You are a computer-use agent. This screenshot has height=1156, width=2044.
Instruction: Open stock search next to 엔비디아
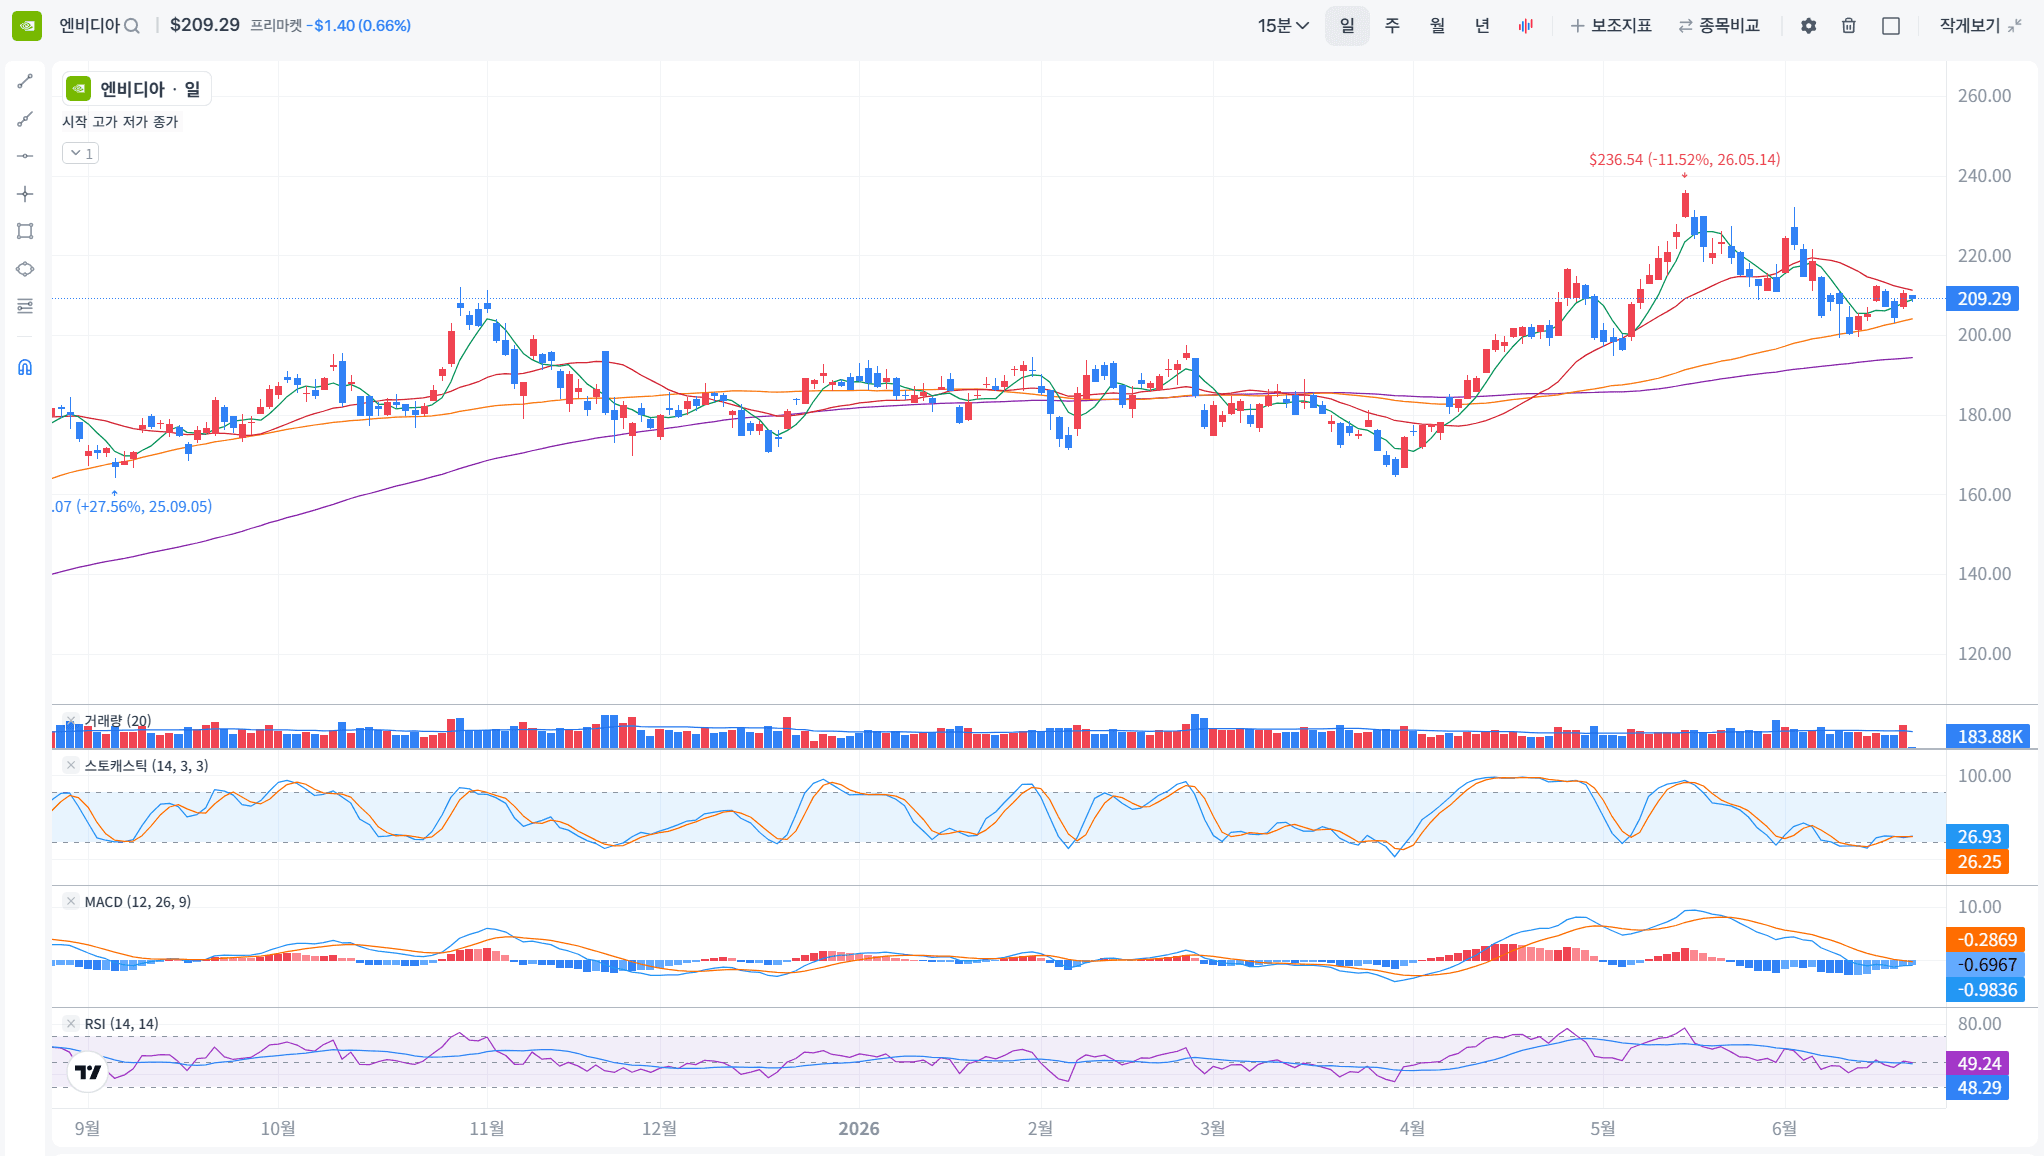pyautogui.click(x=132, y=26)
